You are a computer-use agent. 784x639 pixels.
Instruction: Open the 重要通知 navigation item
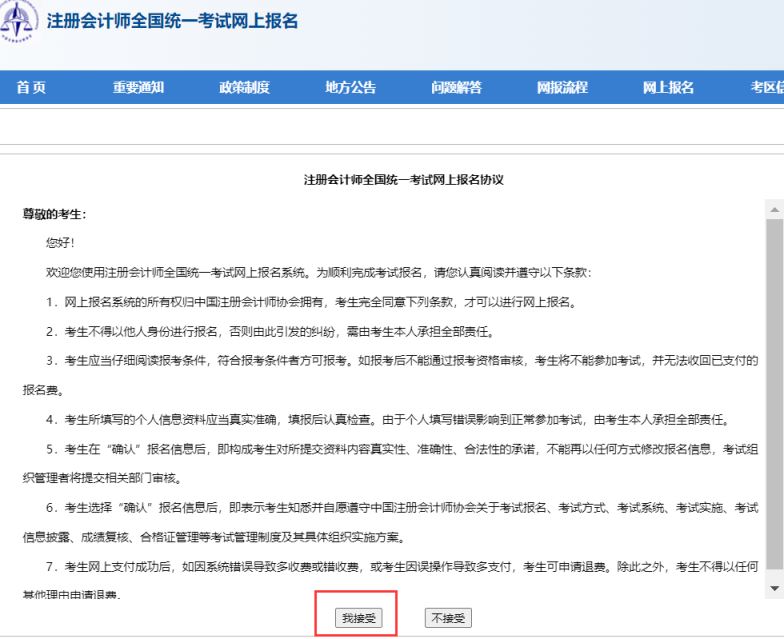(138, 88)
